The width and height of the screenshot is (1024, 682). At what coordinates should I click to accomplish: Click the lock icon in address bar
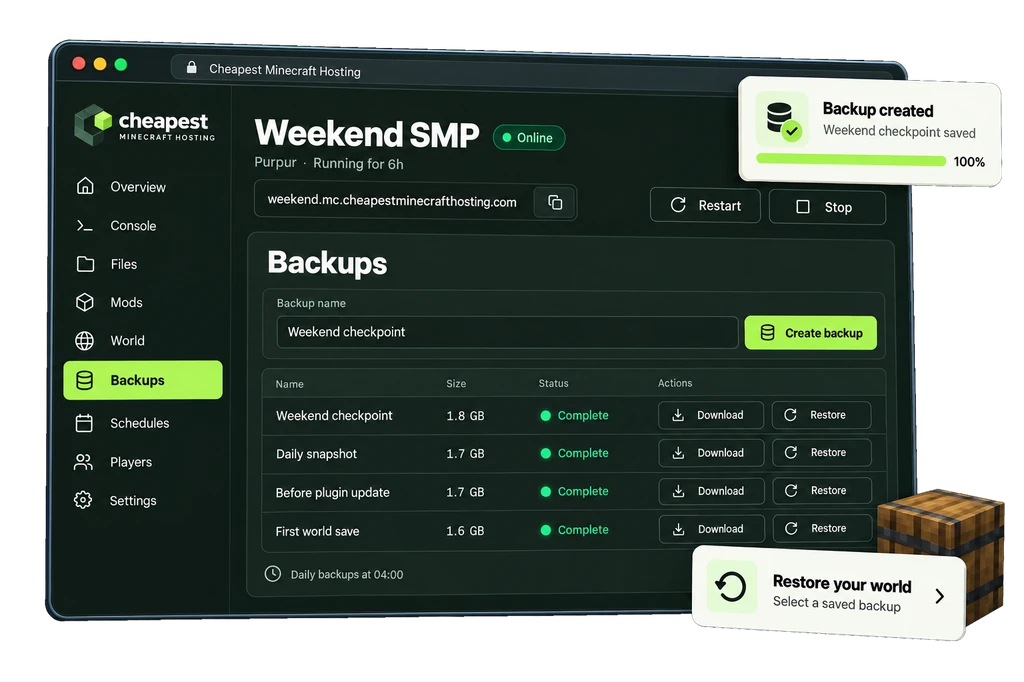191,67
